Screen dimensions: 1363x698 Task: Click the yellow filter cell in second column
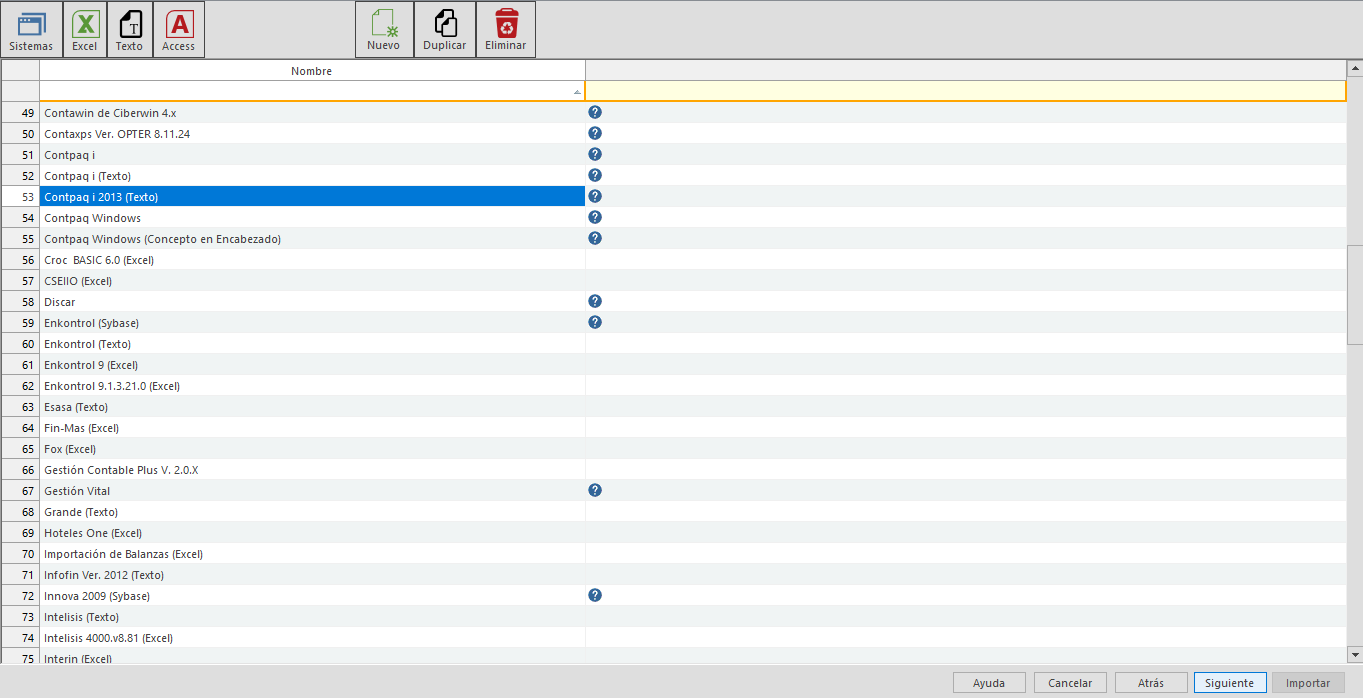pos(965,91)
